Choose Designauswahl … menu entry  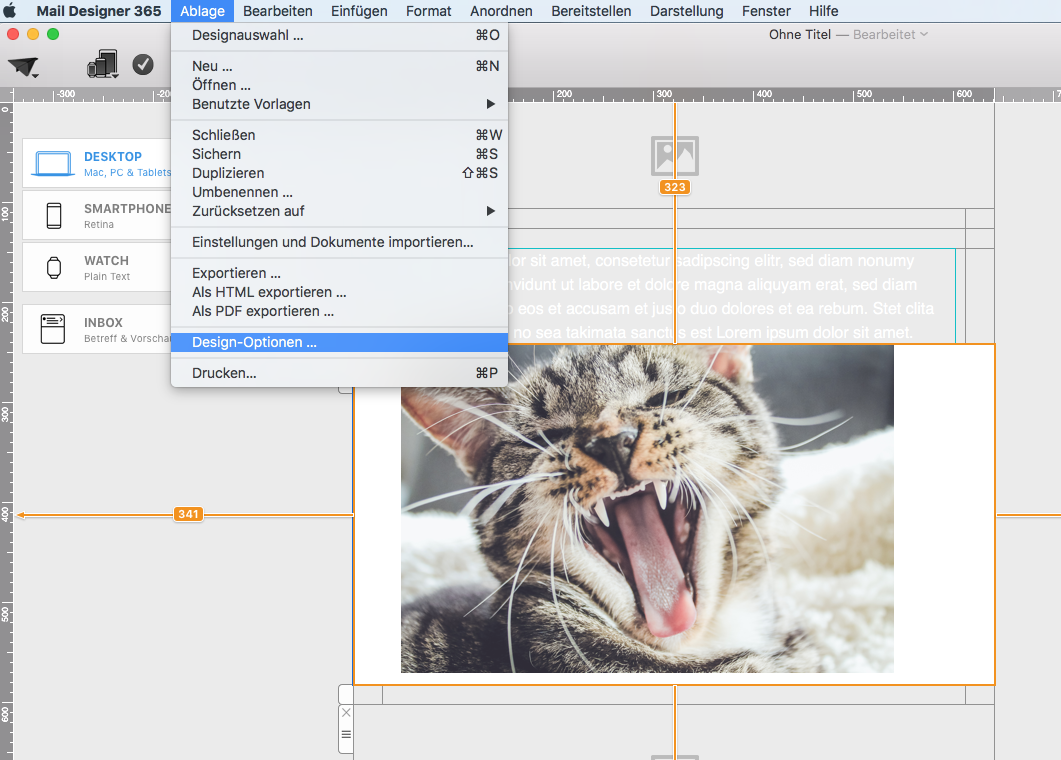pos(340,35)
